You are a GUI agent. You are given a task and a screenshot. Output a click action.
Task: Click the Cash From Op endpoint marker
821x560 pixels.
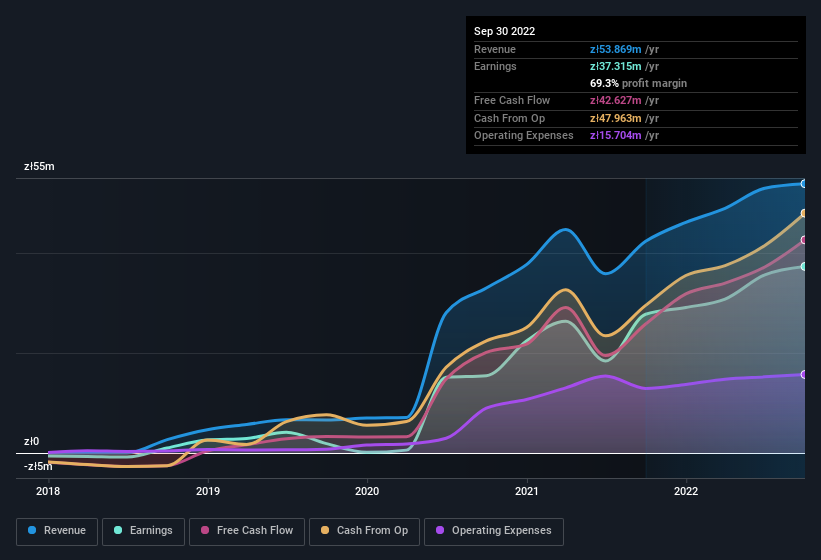(x=804, y=214)
